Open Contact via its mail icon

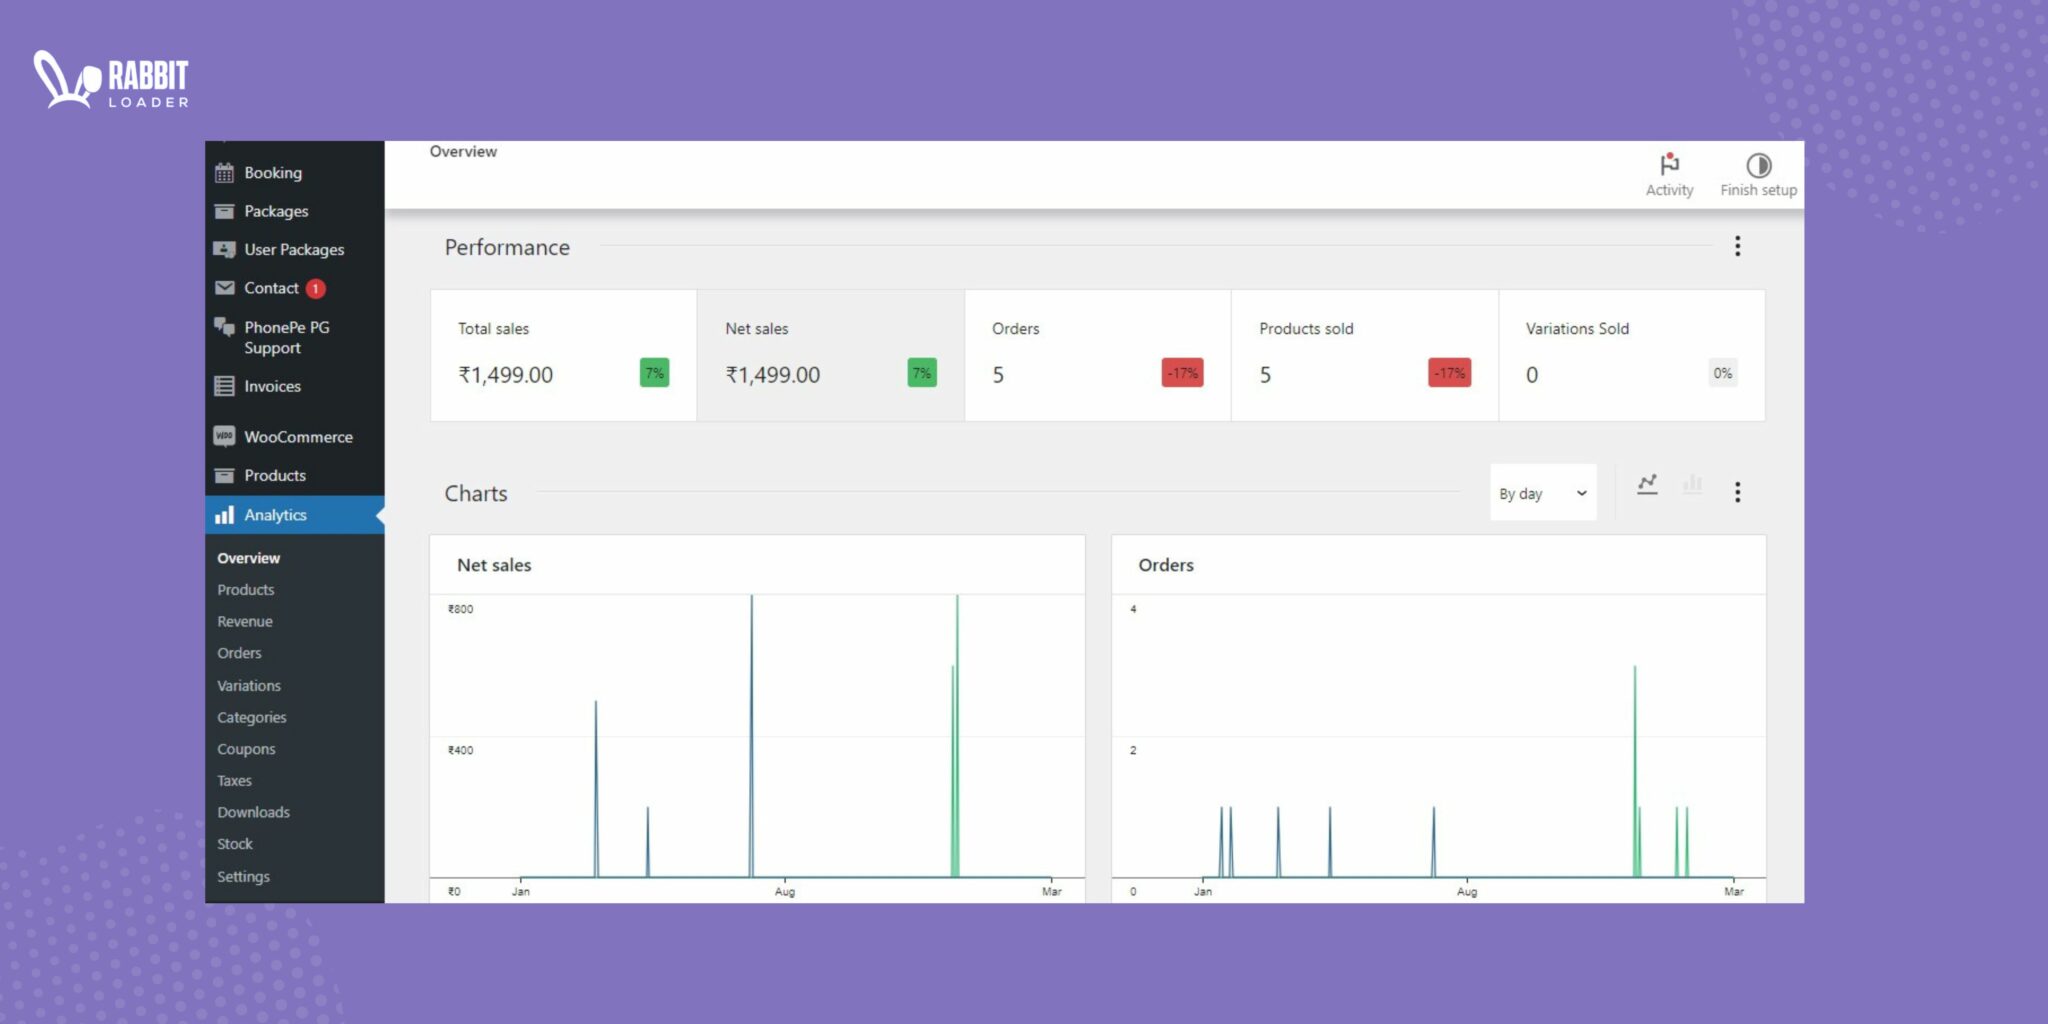coord(224,287)
